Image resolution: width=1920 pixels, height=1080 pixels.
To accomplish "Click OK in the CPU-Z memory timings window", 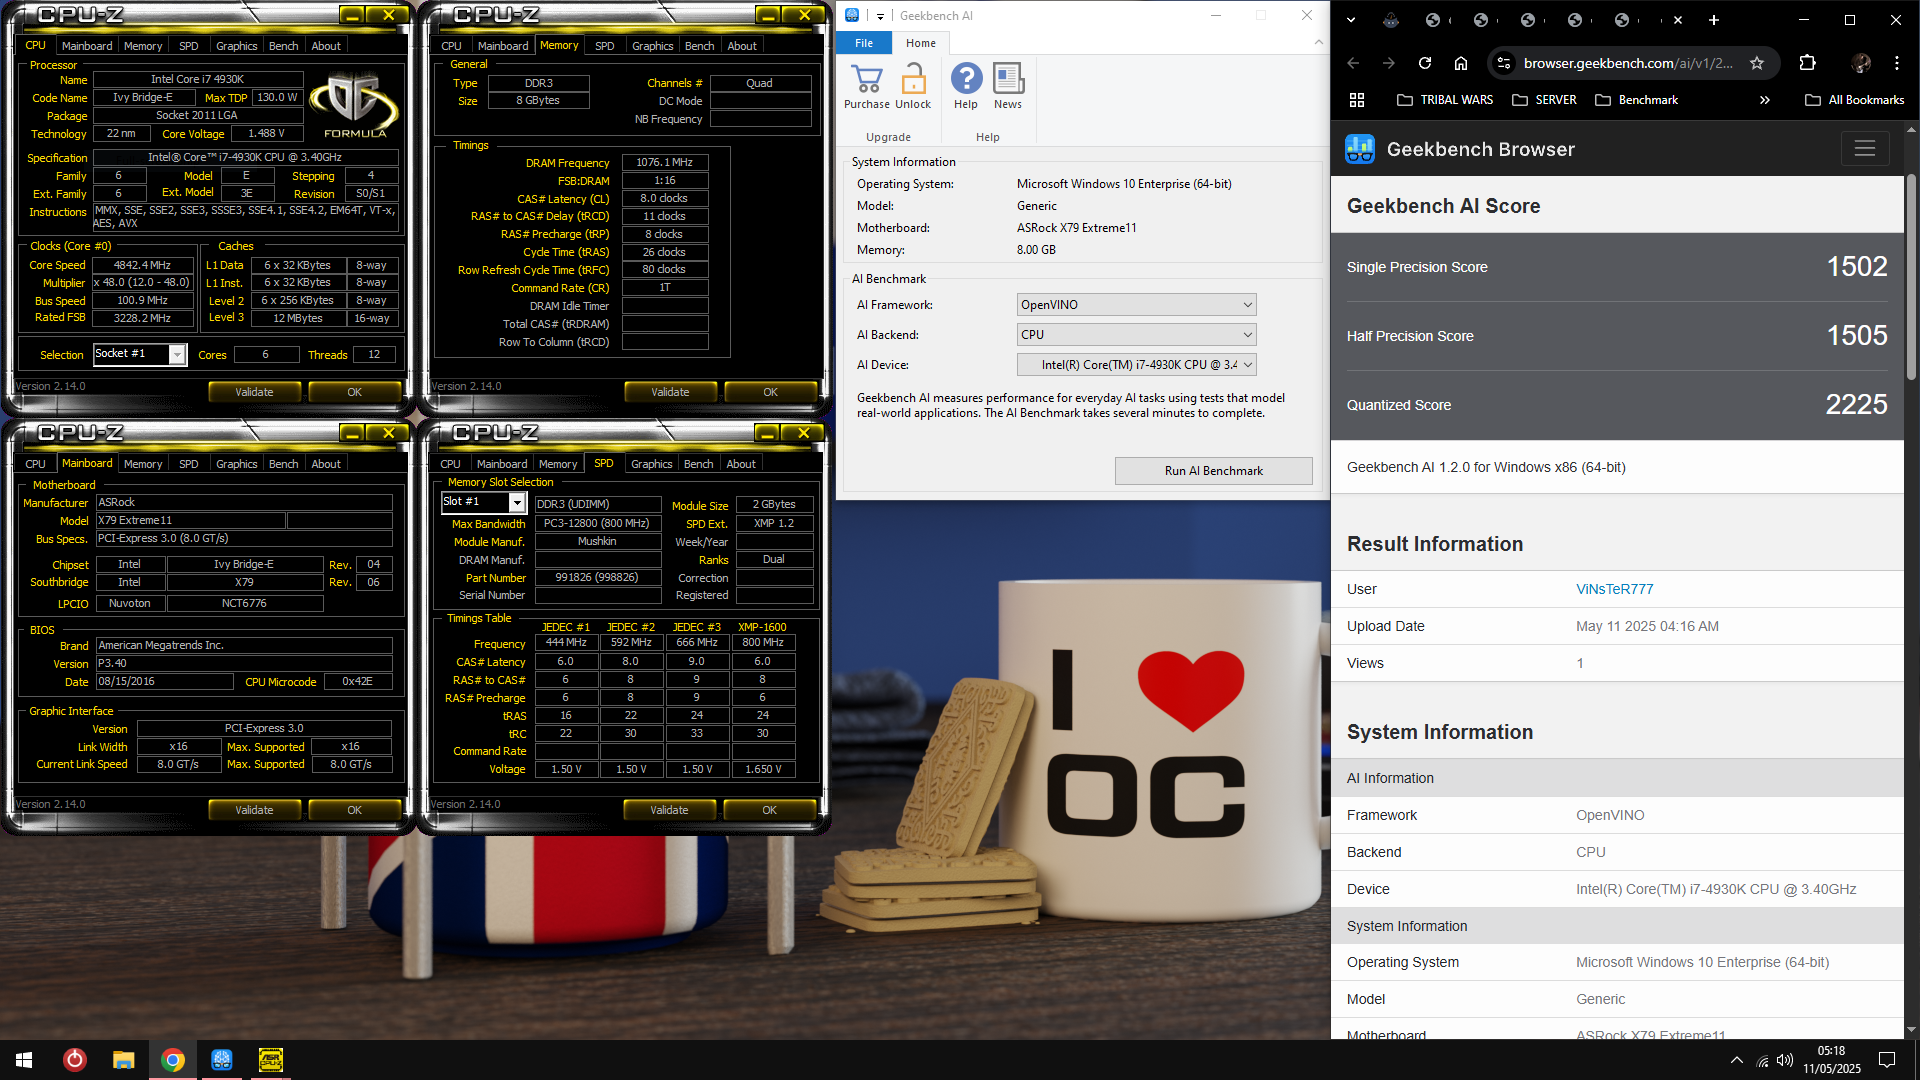I will click(x=770, y=392).
